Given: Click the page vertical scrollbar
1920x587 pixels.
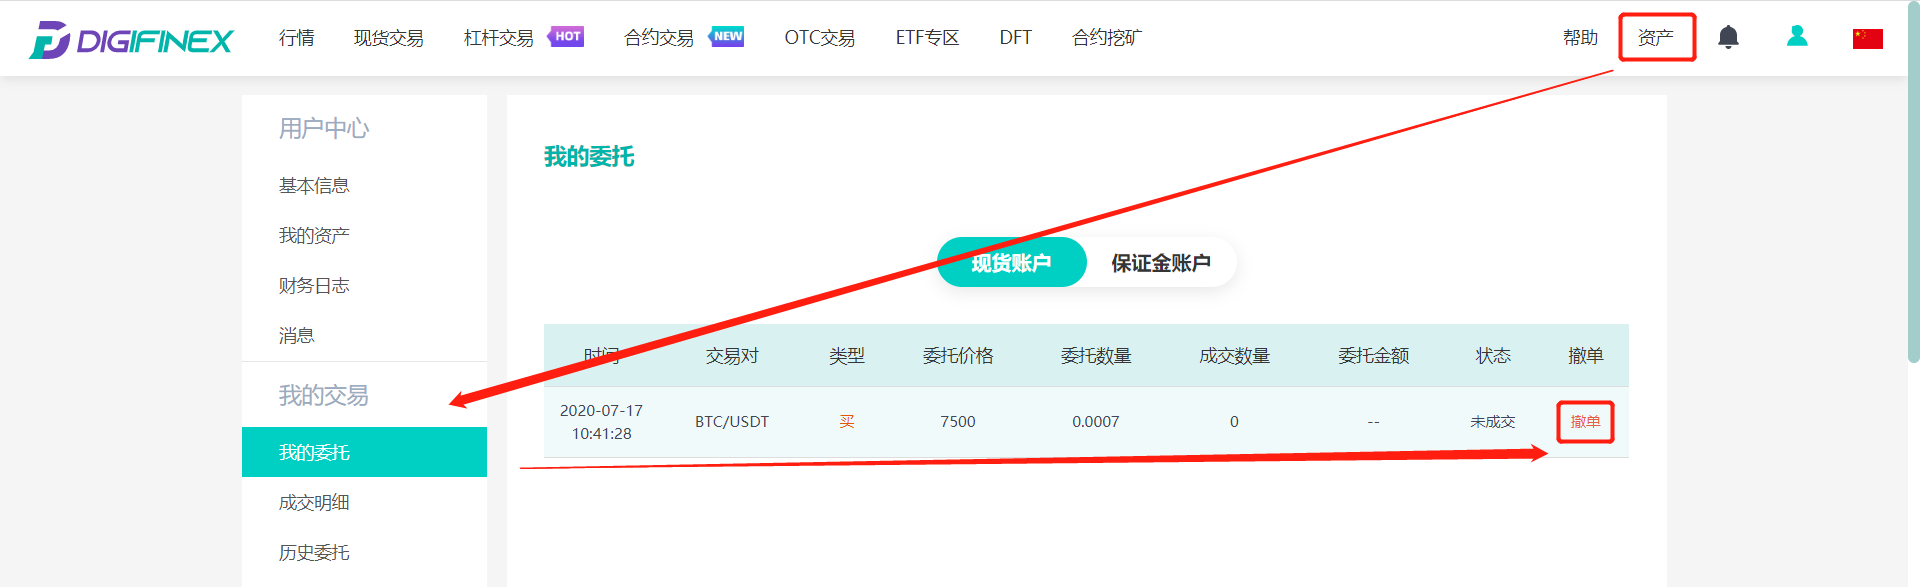Looking at the screenshot, I should coord(1913,180).
